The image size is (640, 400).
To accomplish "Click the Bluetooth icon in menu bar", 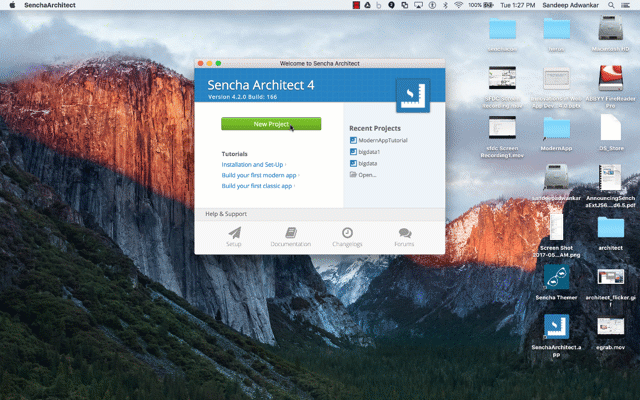I will (x=446, y=5).
